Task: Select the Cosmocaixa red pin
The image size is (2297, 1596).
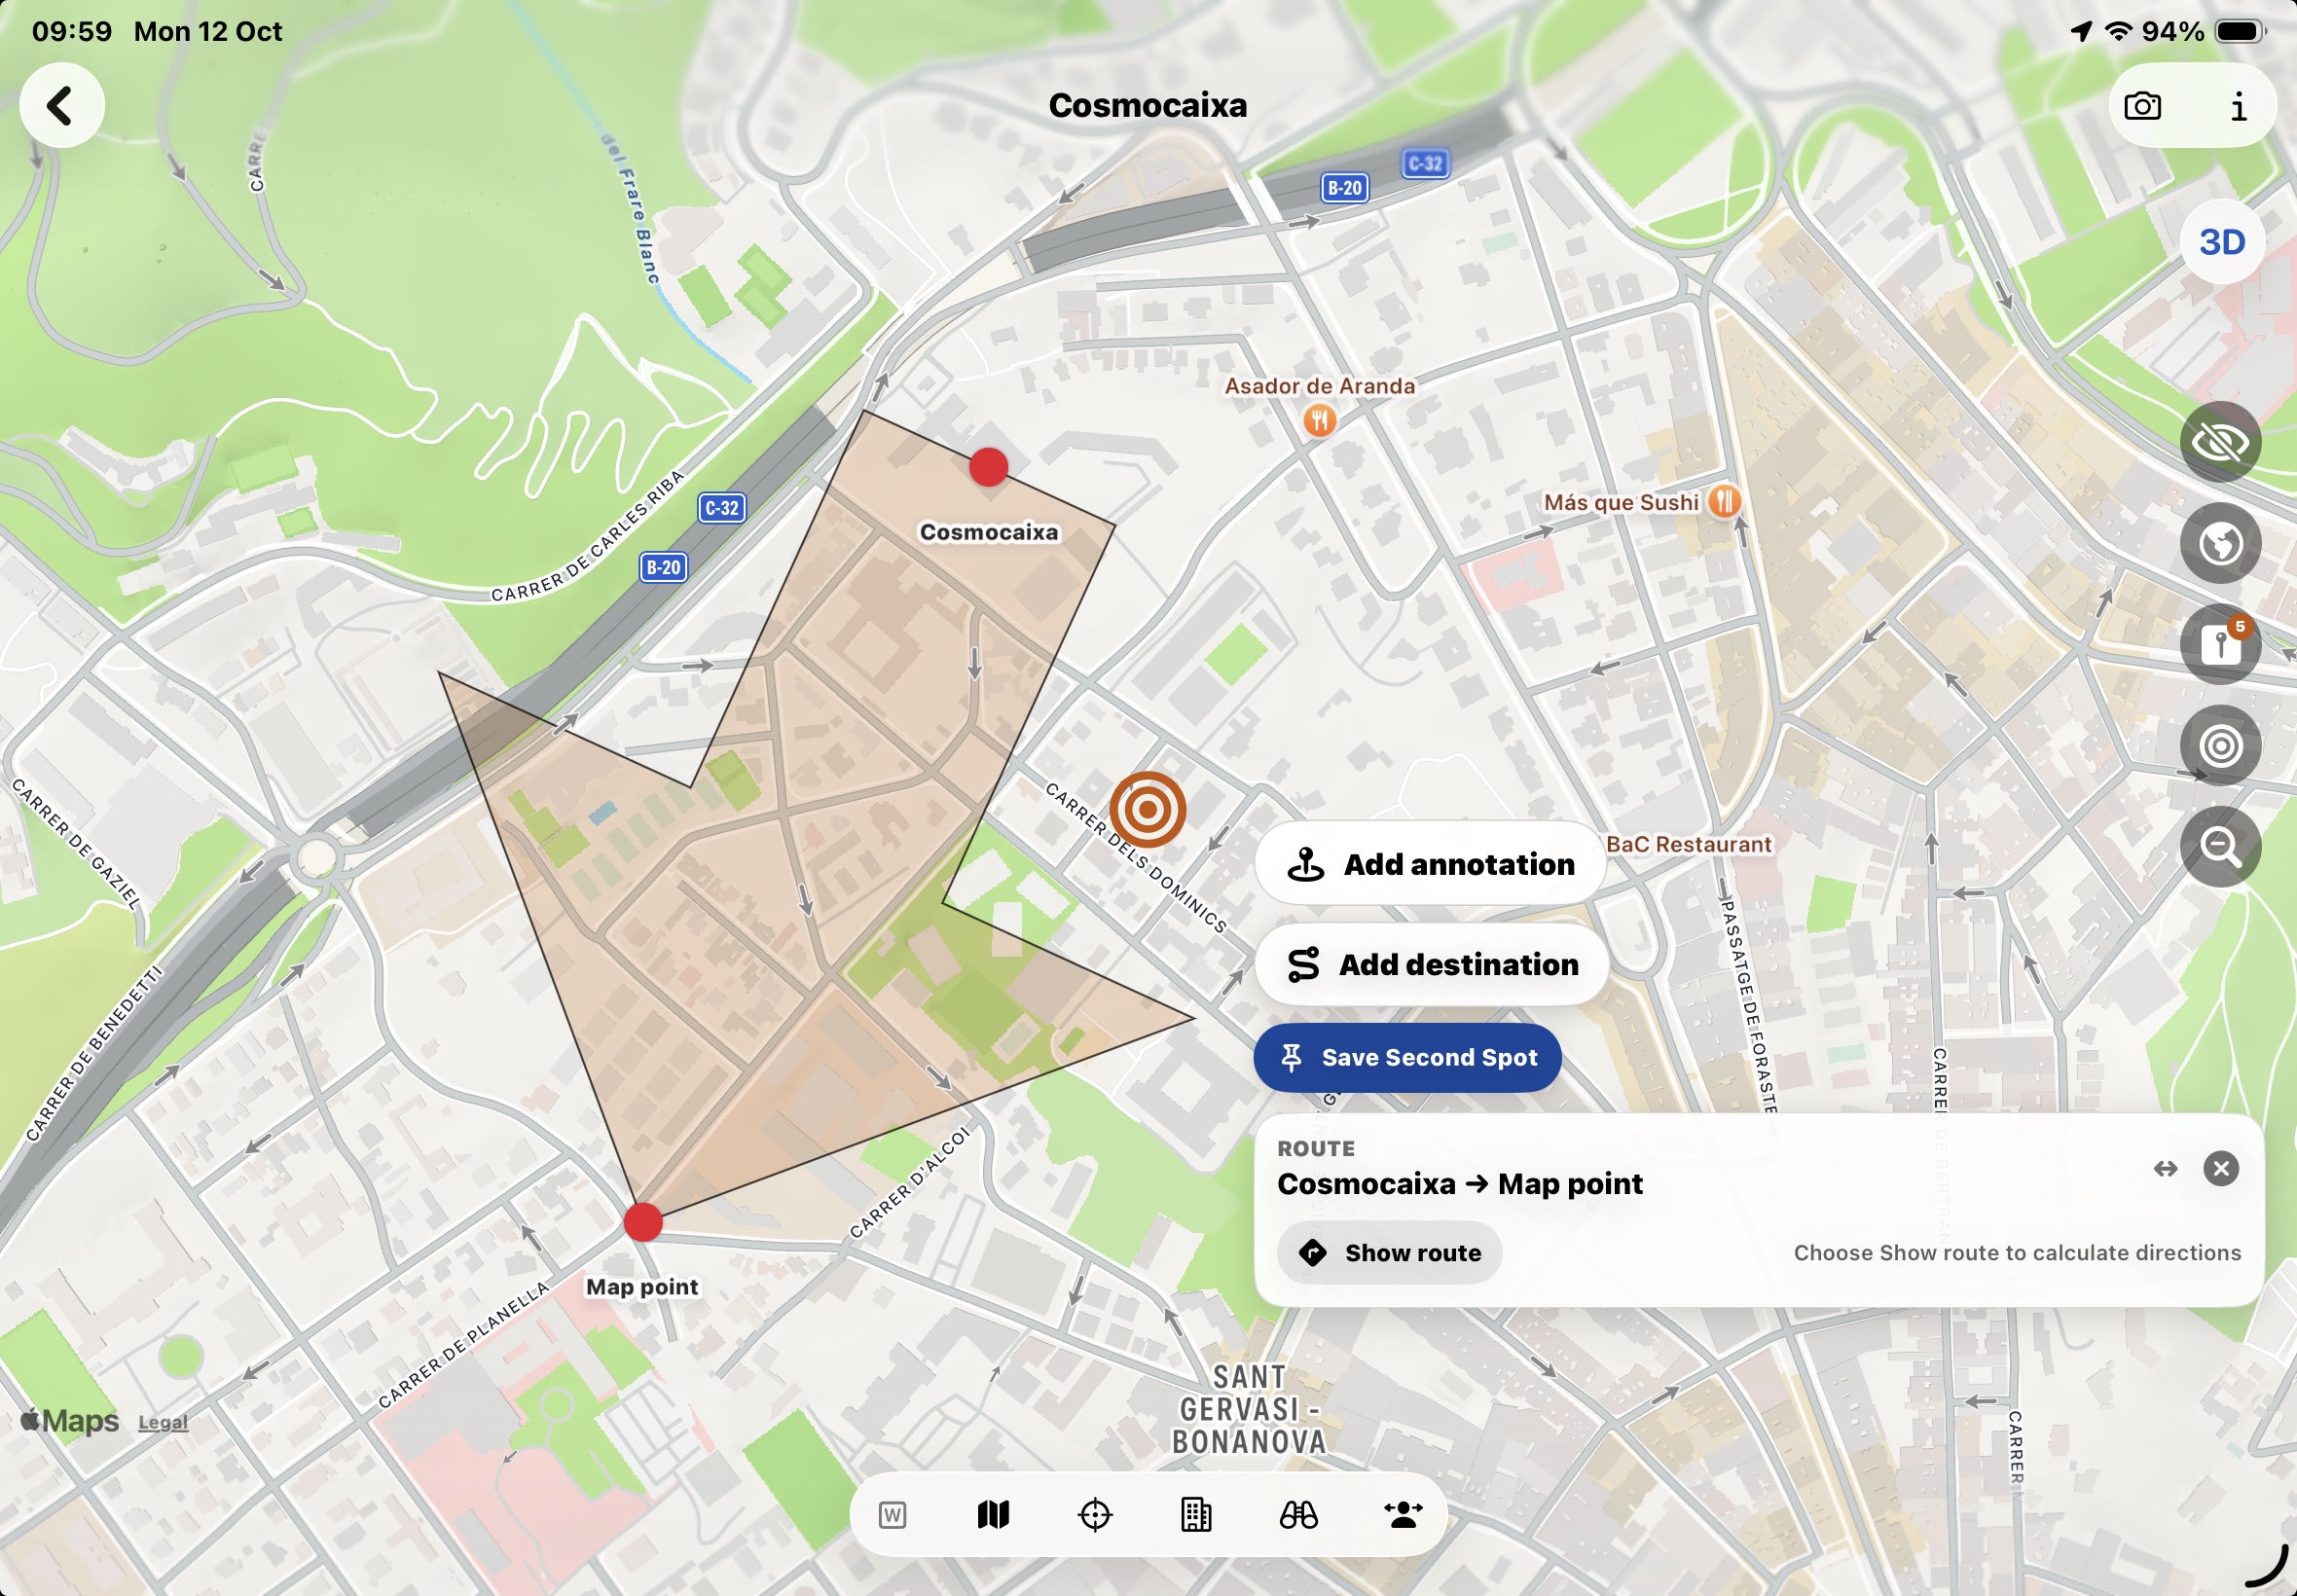Action: 988,467
